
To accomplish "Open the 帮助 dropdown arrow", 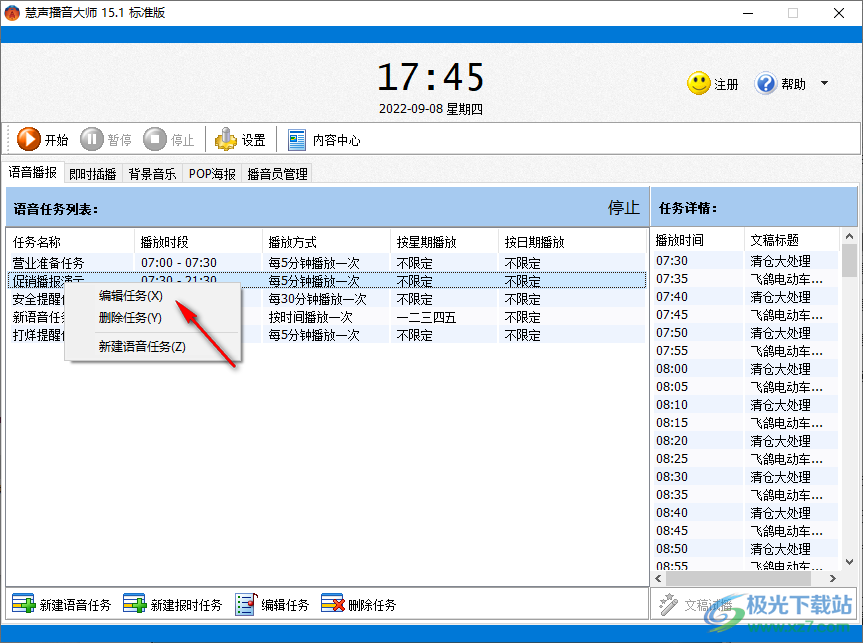I will pos(822,83).
